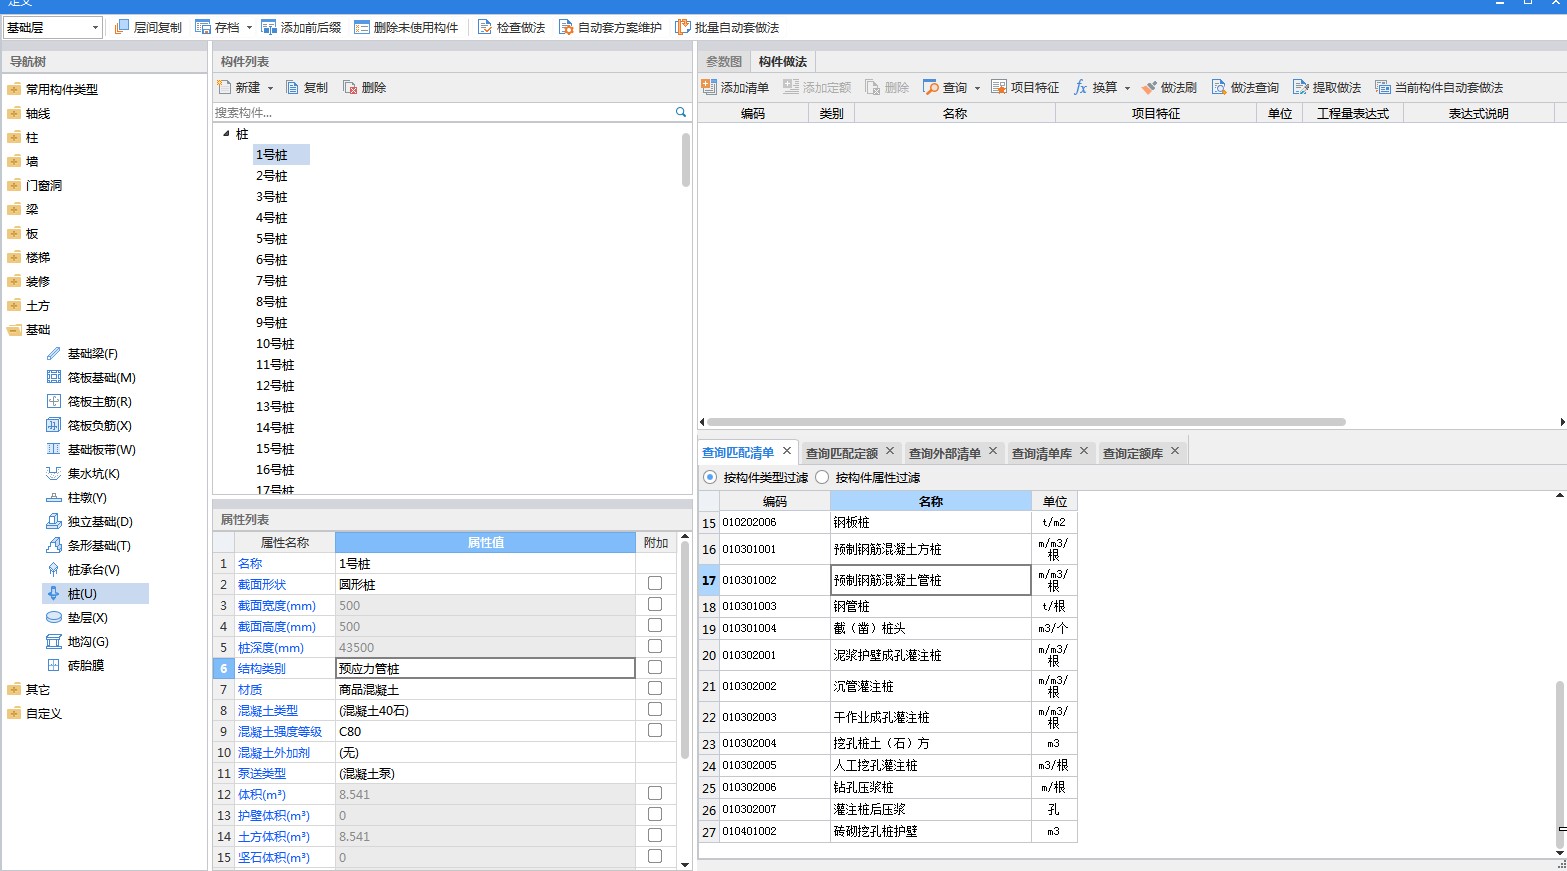Close the 查询匹配清单 tab
The image size is (1567, 871).
point(787,451)
